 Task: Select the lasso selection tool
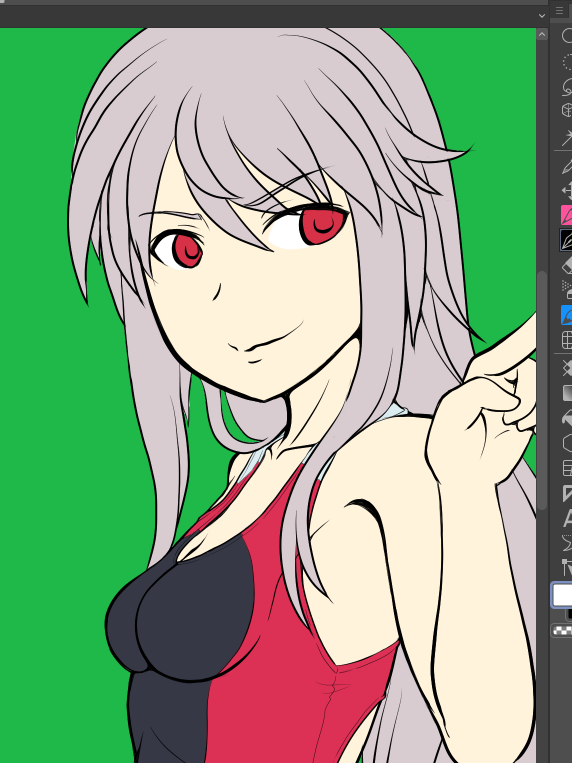(567, 87)
